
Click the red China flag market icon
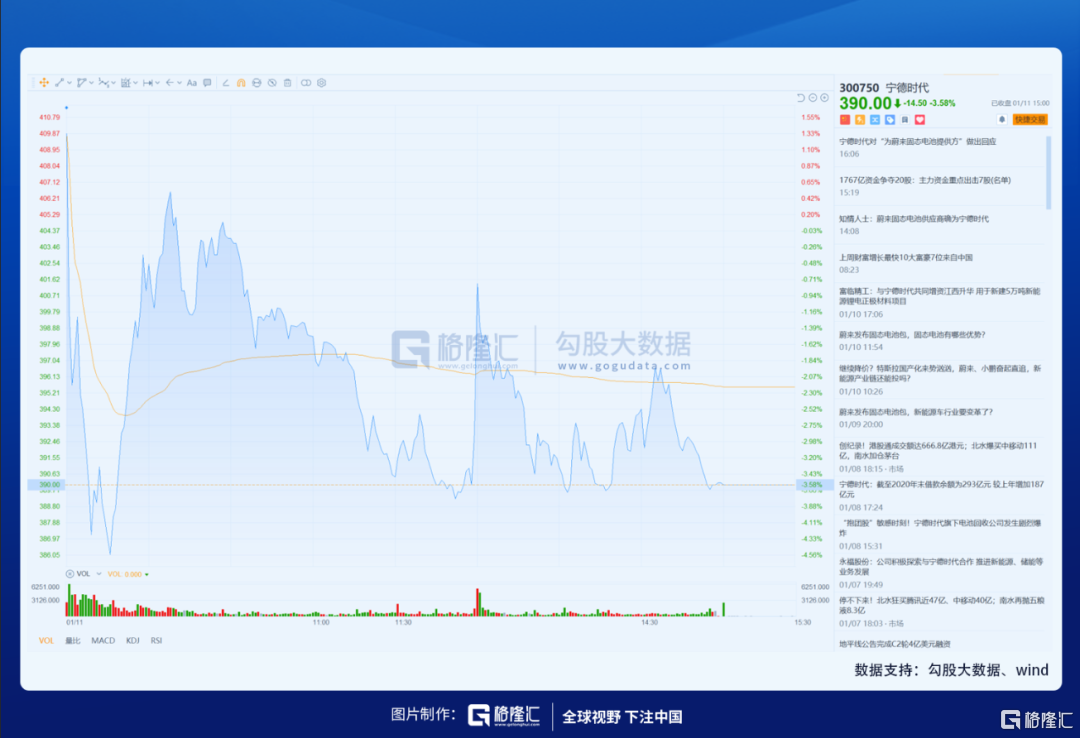(845, 120)
